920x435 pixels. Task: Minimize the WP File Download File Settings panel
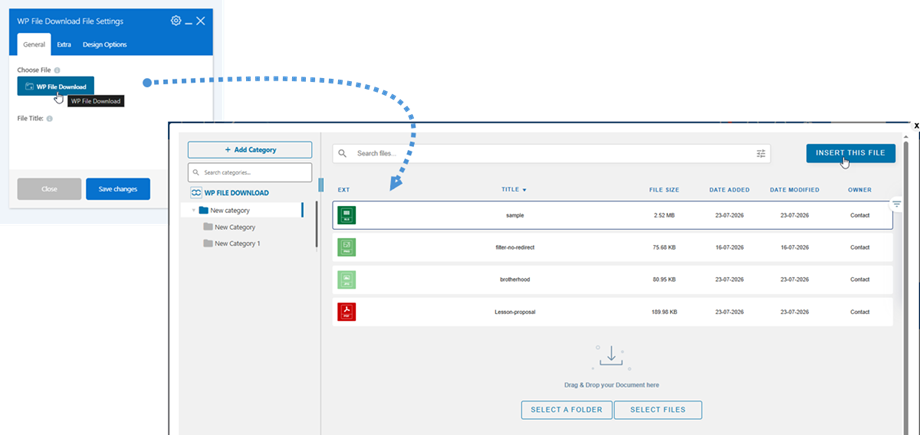click(x=188, y=23)
